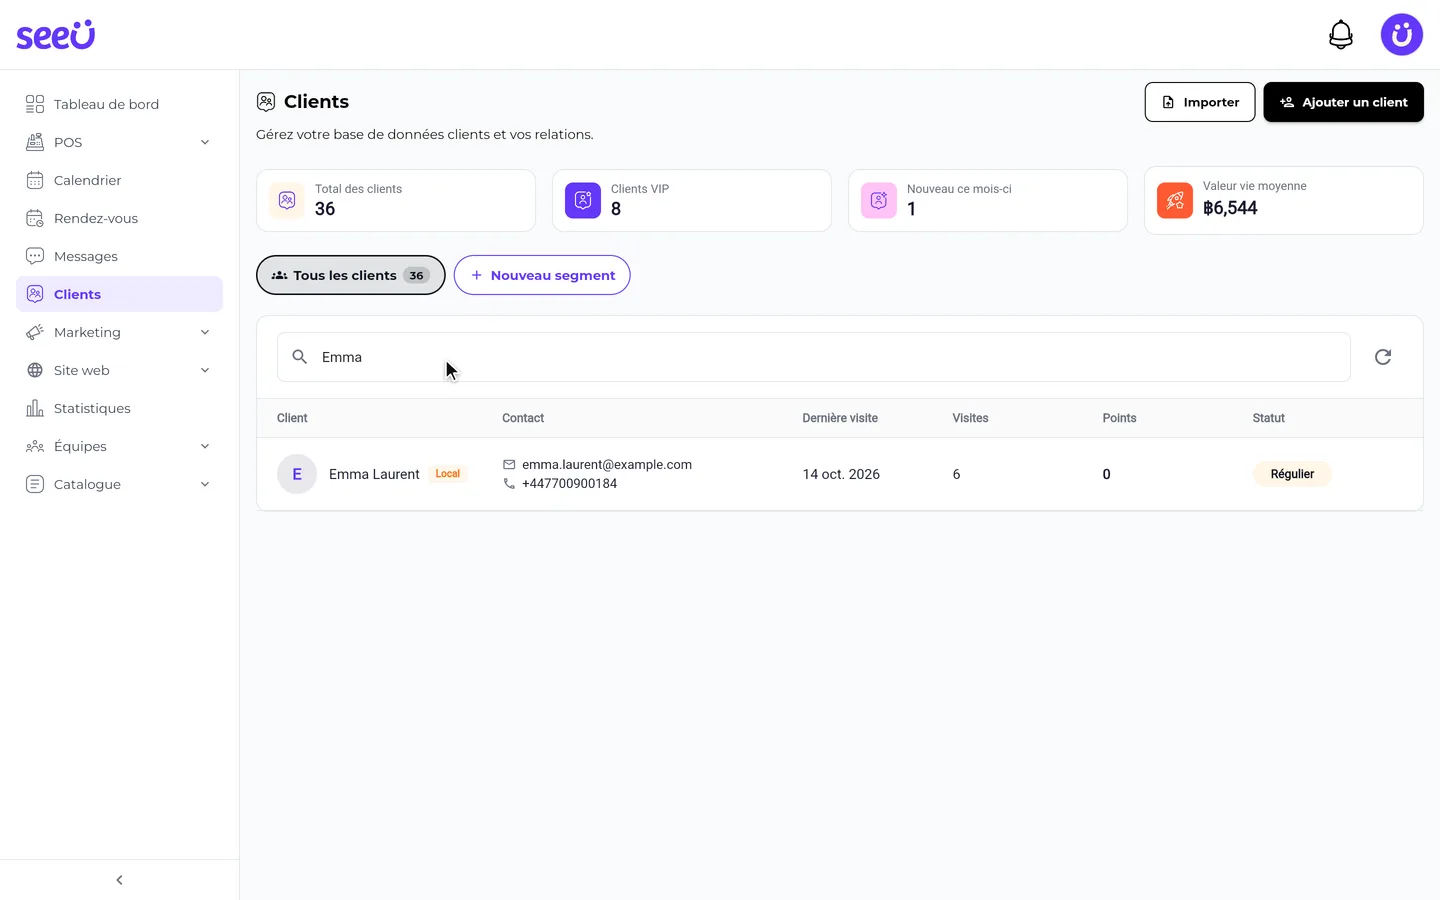Collapse the sidebar with bottom chevron
This screenshot has width=1440, height=900.
(x=119, y=880)
